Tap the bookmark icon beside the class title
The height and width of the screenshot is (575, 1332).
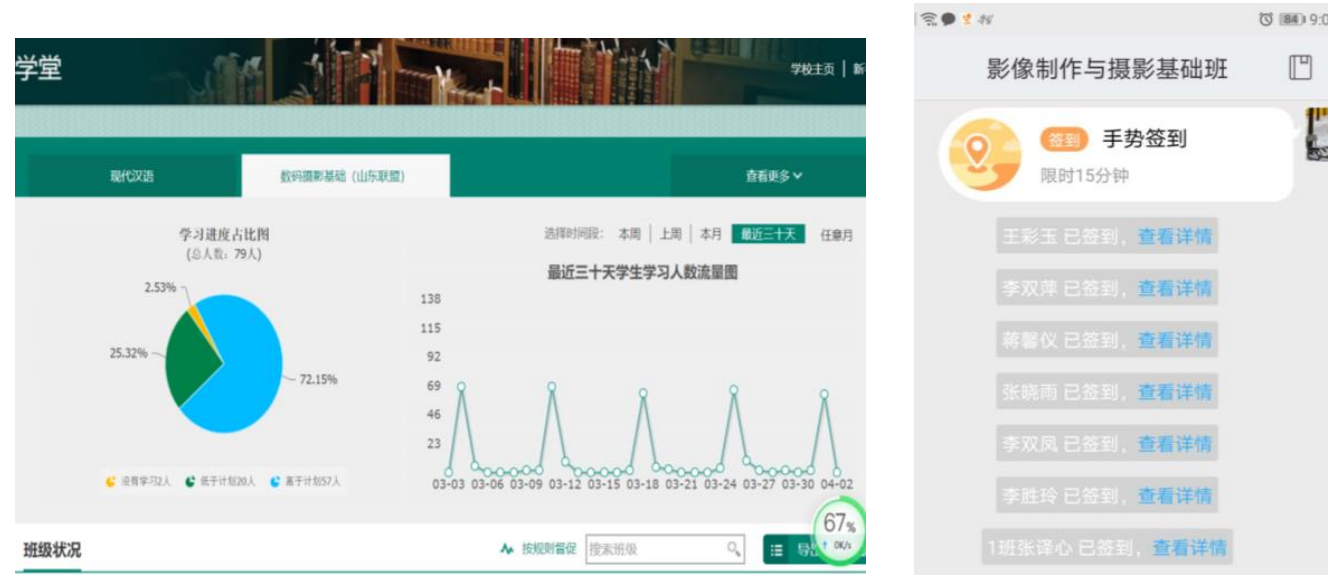pos(1298,68)
